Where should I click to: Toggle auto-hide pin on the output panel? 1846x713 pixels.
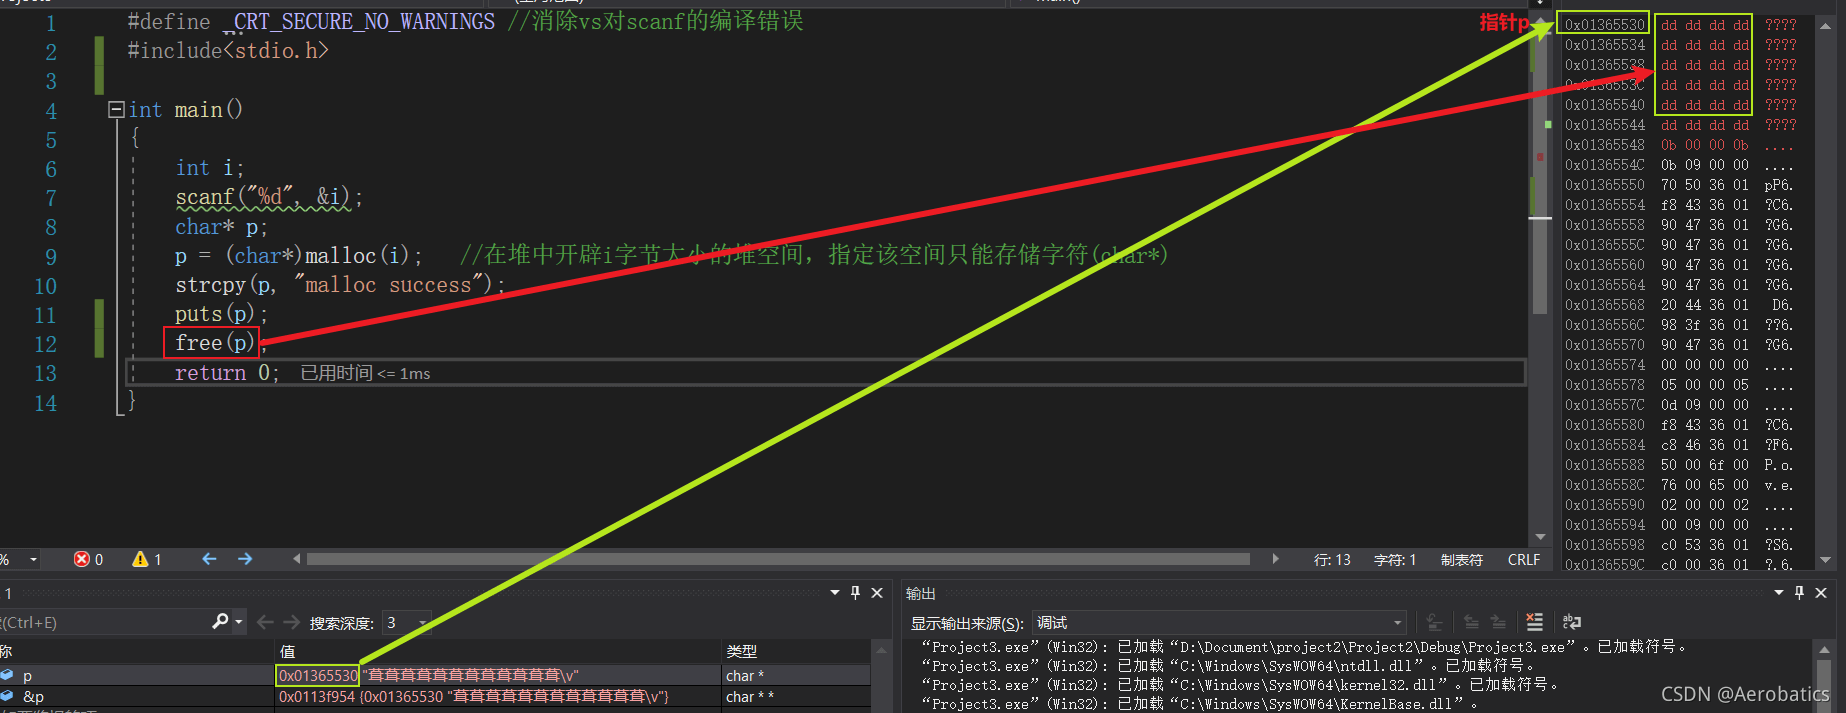click(1799, 593)
